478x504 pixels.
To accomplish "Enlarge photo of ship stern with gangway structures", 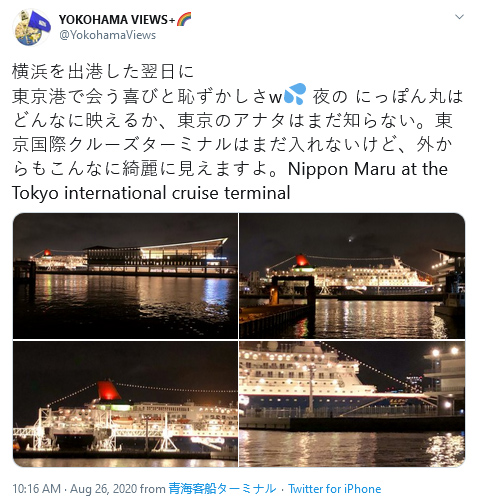I will pos(125,404).
